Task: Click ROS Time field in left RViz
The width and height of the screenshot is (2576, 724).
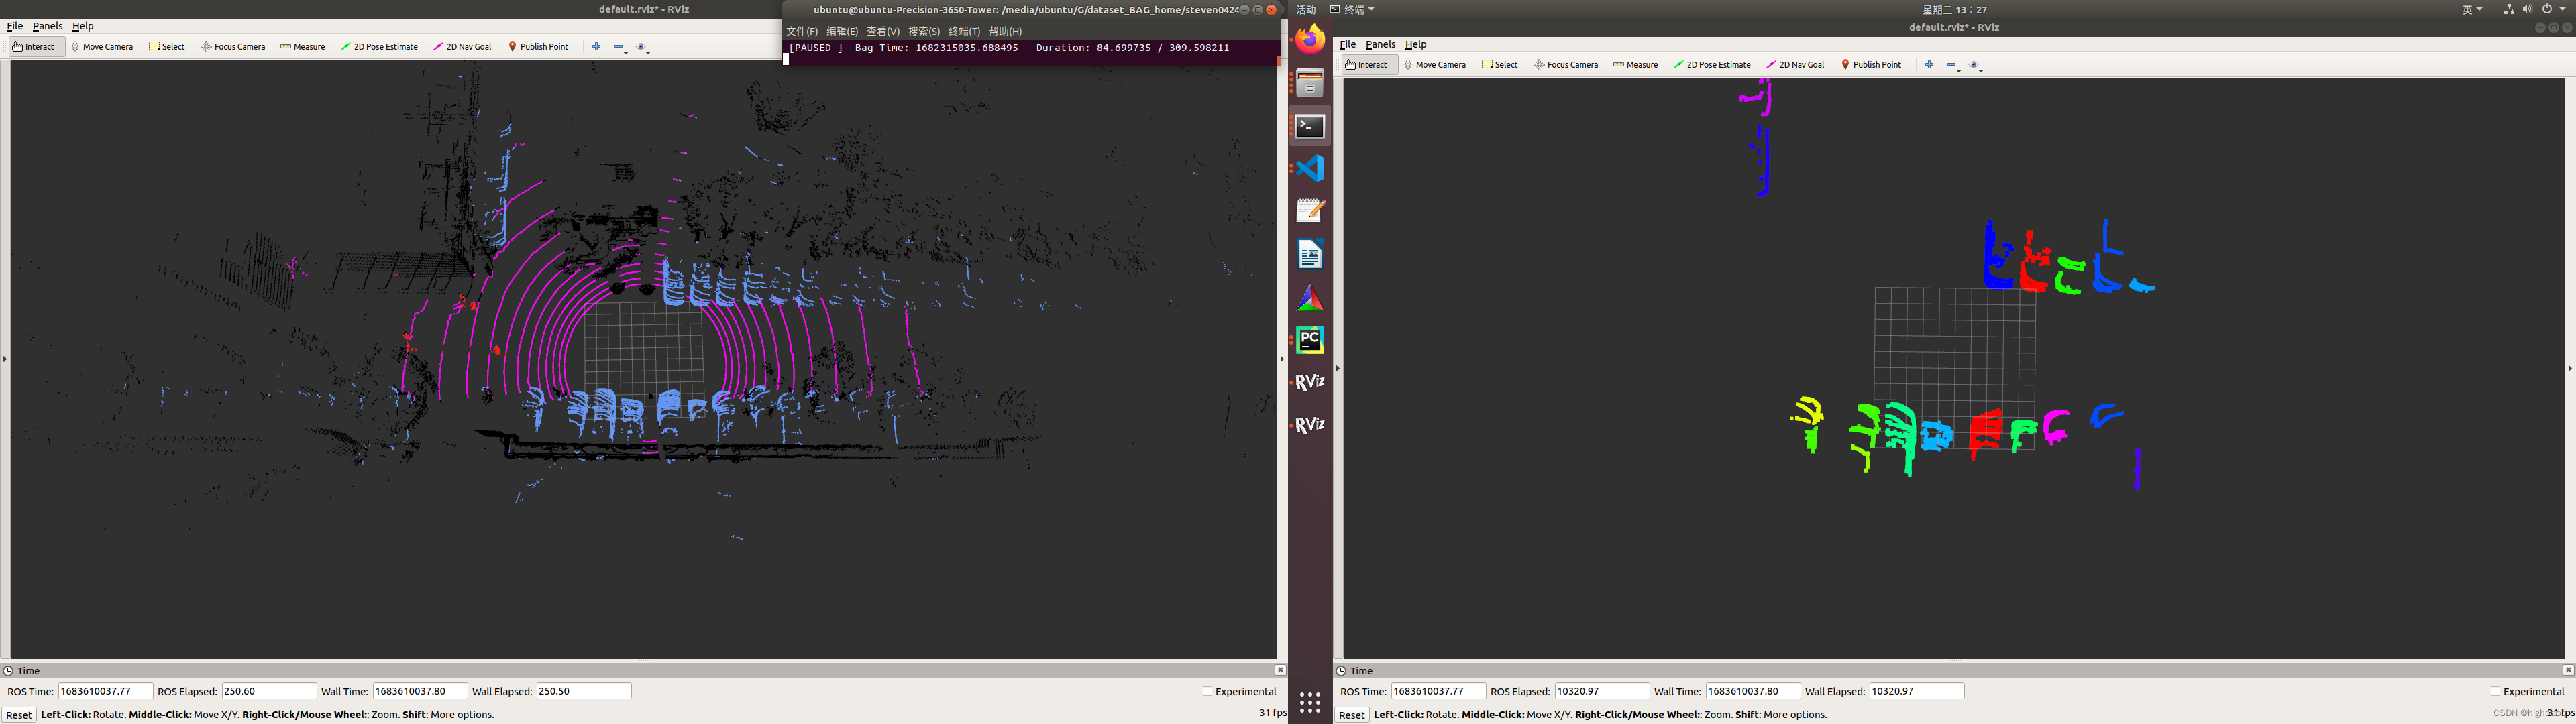Action: 105,691
